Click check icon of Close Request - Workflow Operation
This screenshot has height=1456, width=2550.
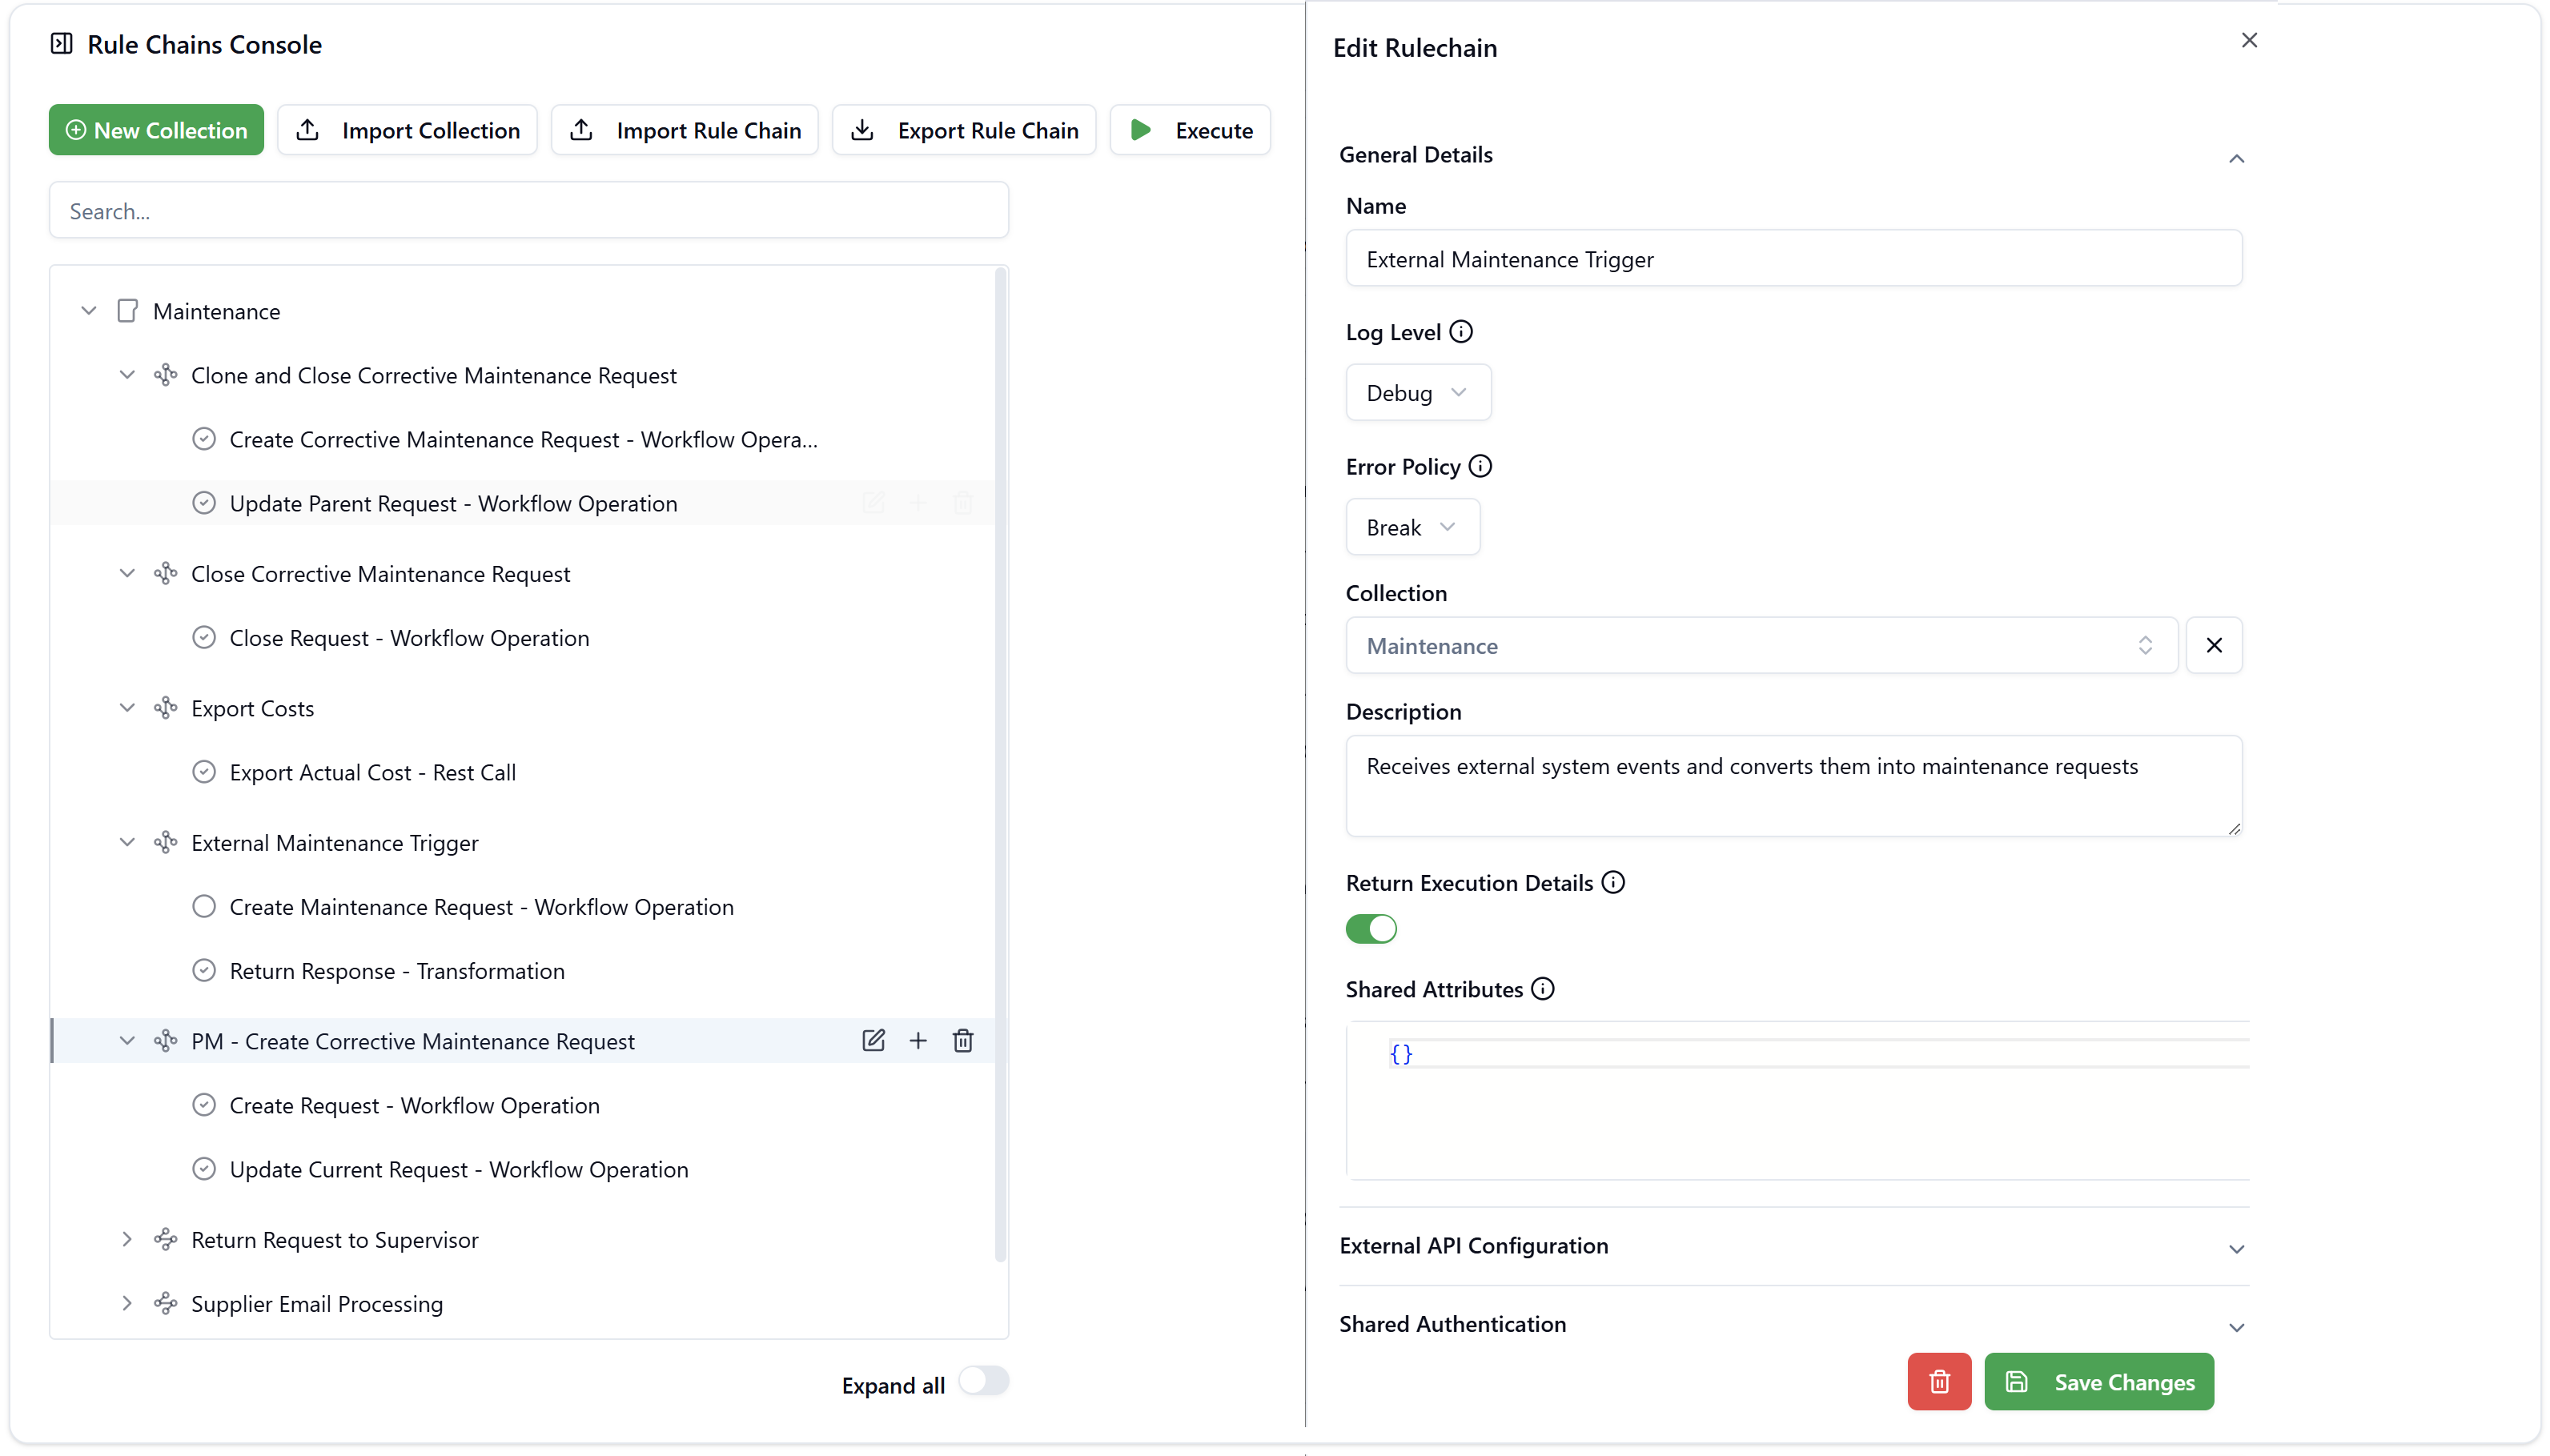pos(204,637)
